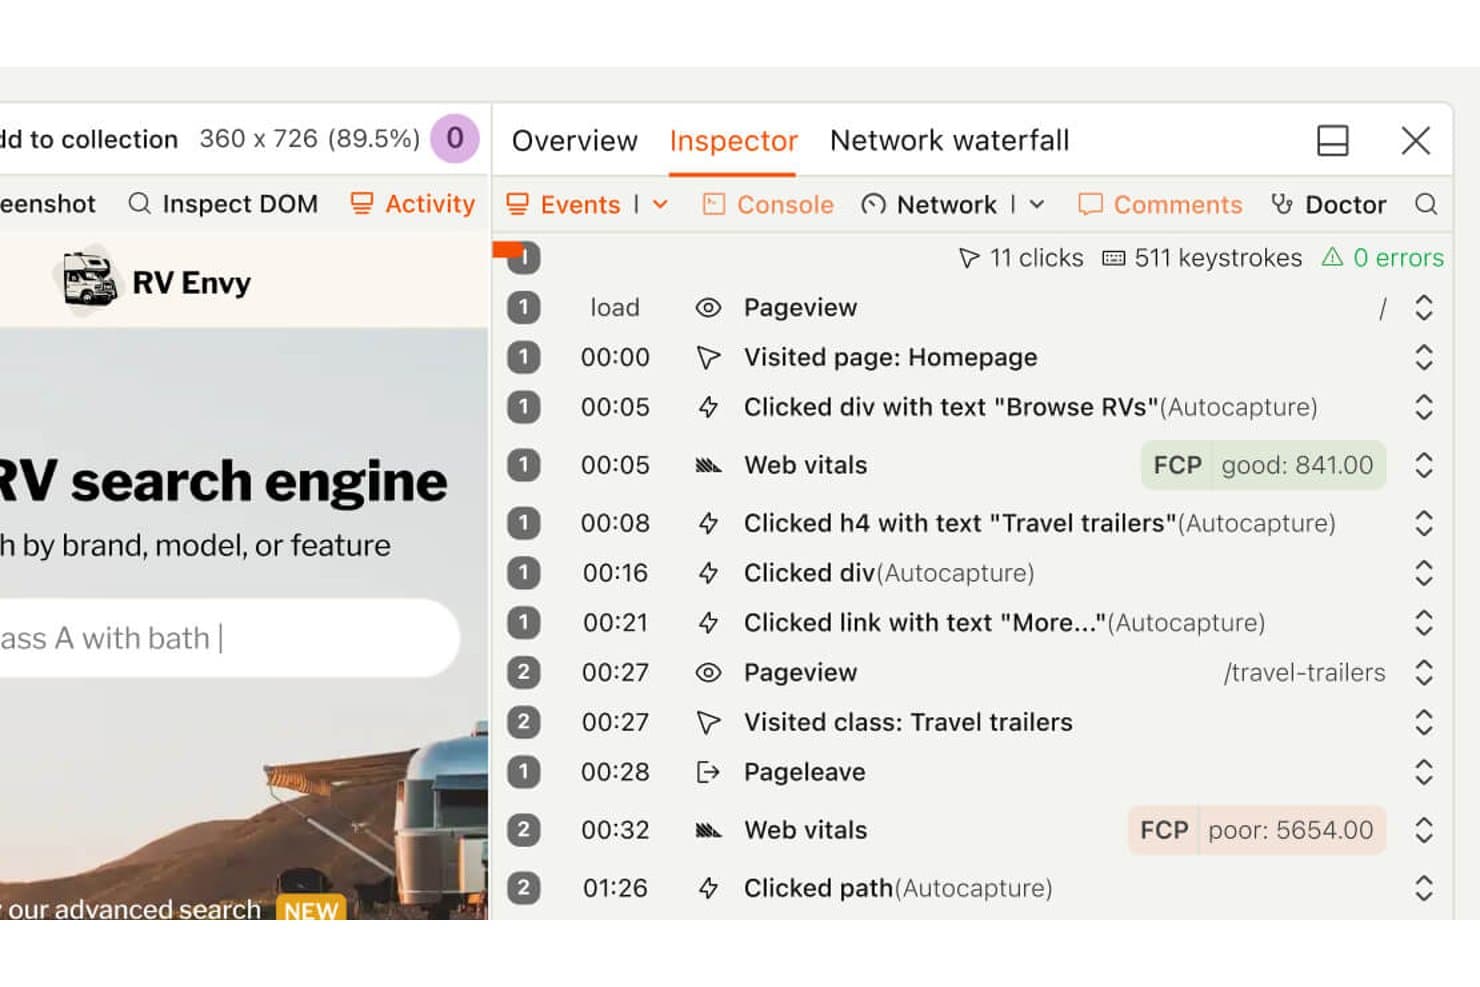
Task: Click the purple 0 badge
Action: pos(455,138)
